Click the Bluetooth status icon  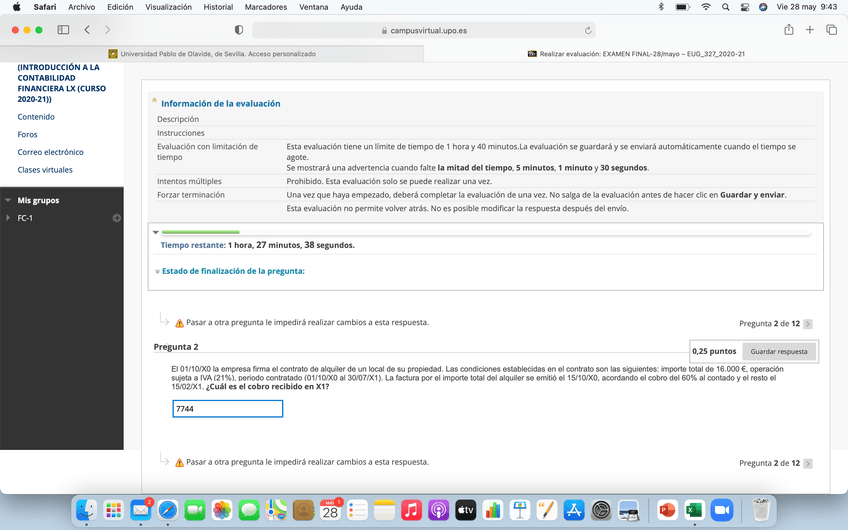(660, 7)
